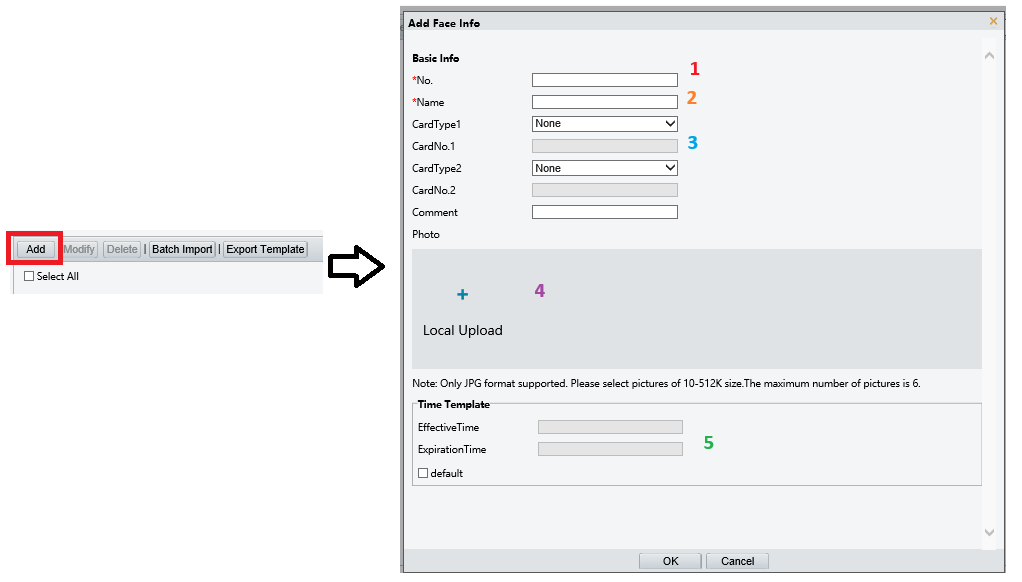Image resolution: width=1022 pixels, height=582 pixels.
Task: Focus the No. input field
Action: click(x=605, y=80)
